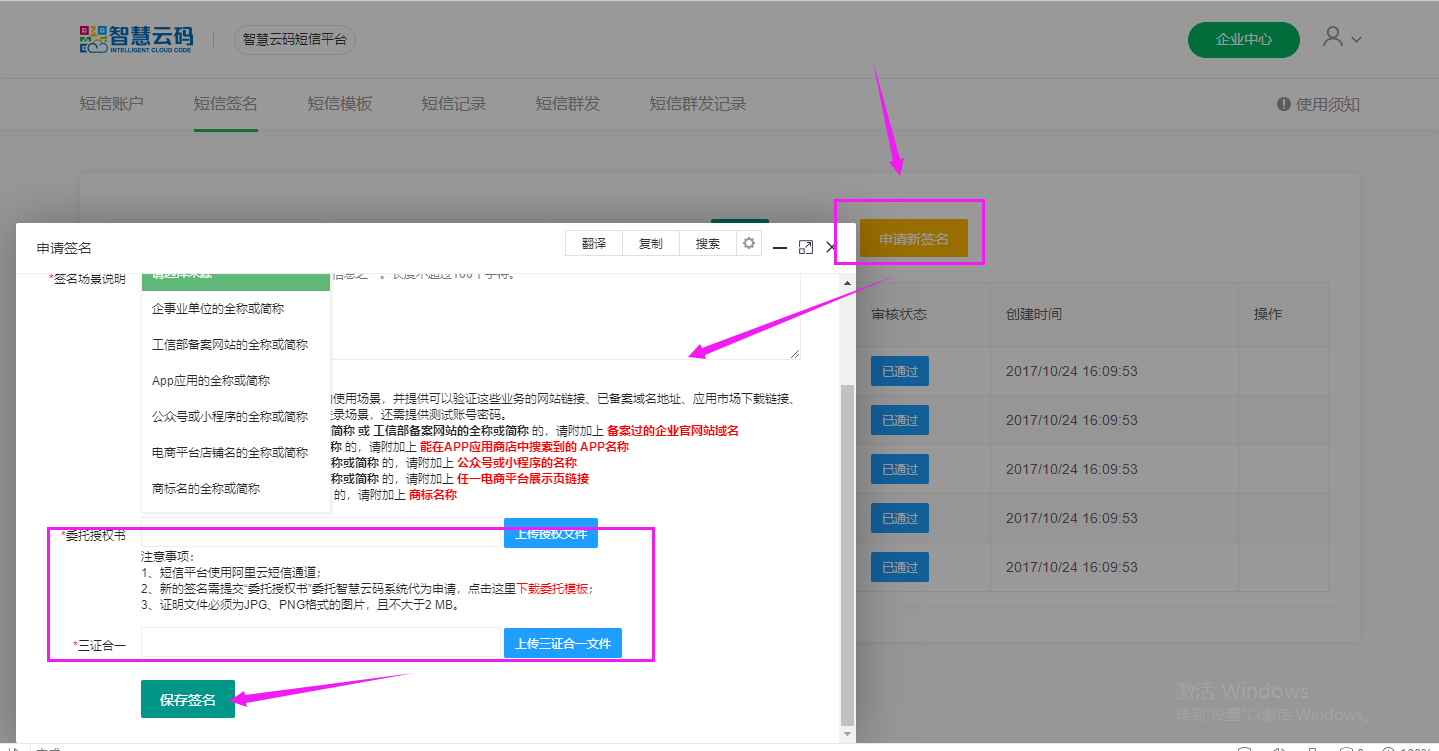This screenshot has height=751, width=1439.
Task: Open the 短信群发记录 tab
Action: pyautogui.click(x=697, y=104)
